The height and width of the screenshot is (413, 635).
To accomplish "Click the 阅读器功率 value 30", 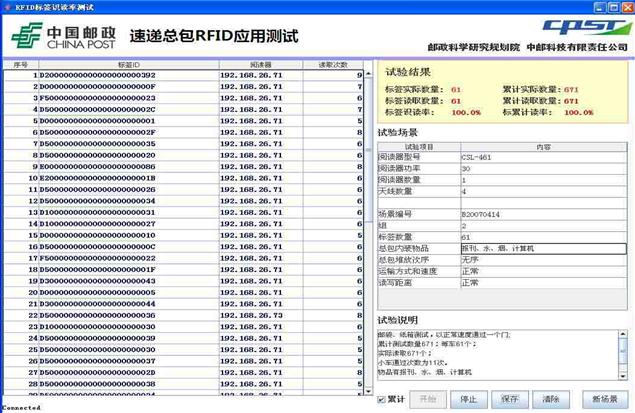I will coord(543,168).
